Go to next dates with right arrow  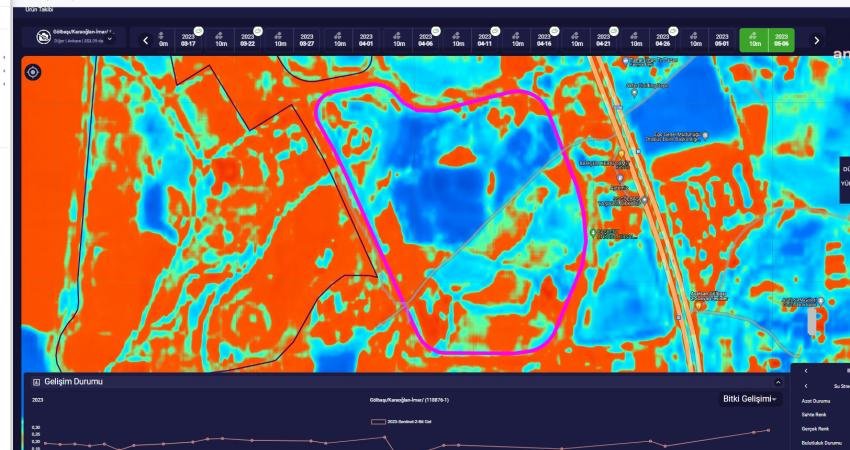click(816, 40)
